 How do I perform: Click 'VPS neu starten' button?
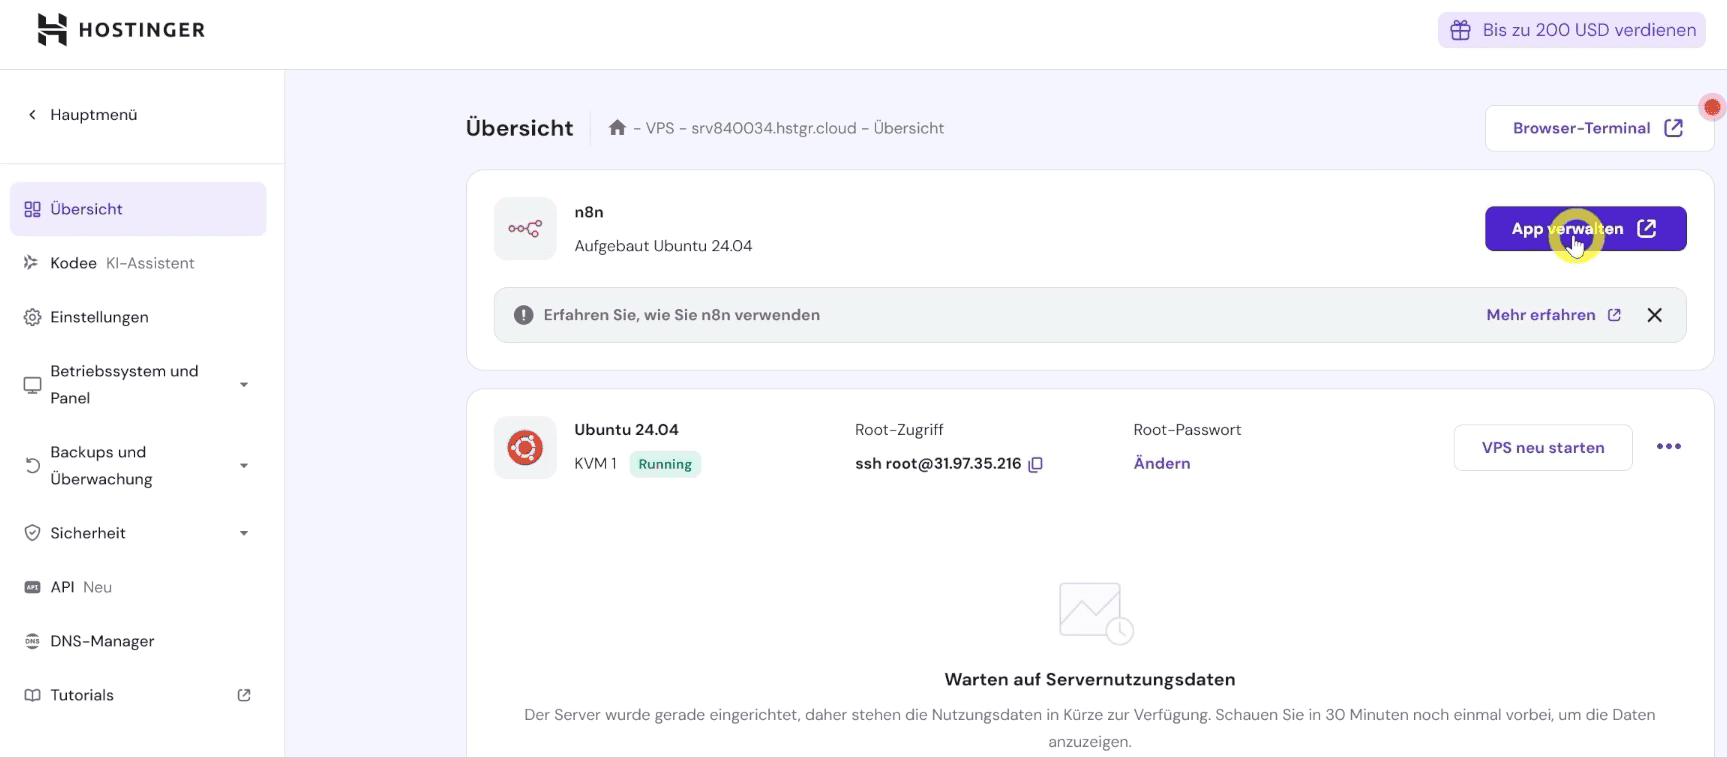click(x=1543, y=448)
